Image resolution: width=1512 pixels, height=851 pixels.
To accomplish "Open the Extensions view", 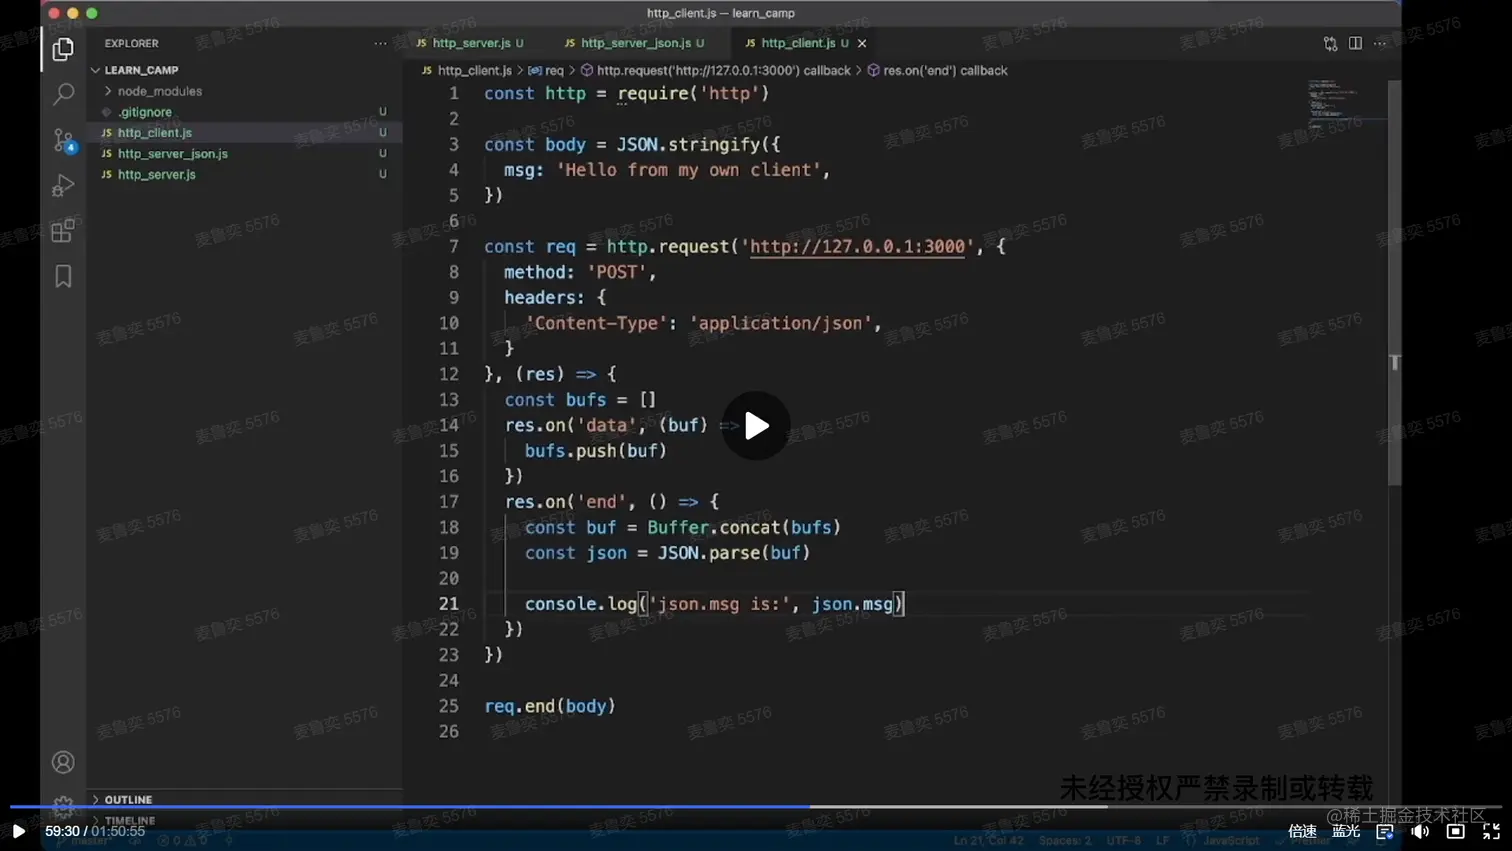I will [x=63, y=231].
